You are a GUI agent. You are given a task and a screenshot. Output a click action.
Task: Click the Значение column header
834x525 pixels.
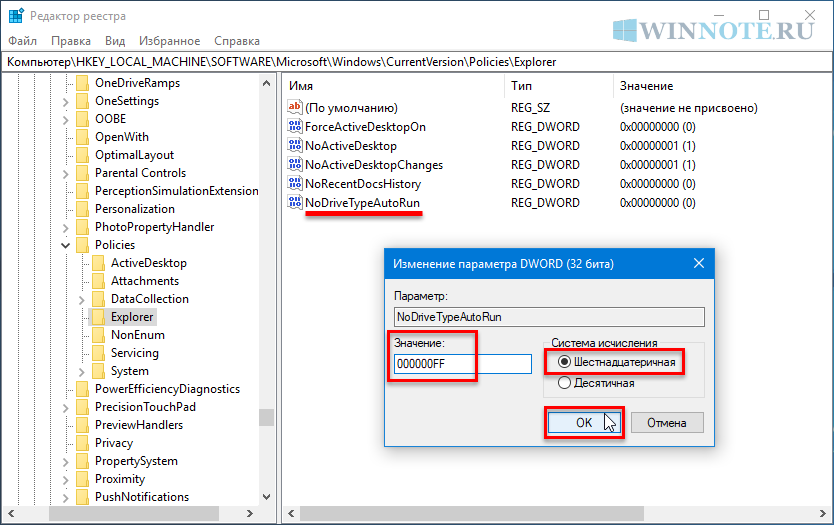pyautogui.click(x=722, y=86)
